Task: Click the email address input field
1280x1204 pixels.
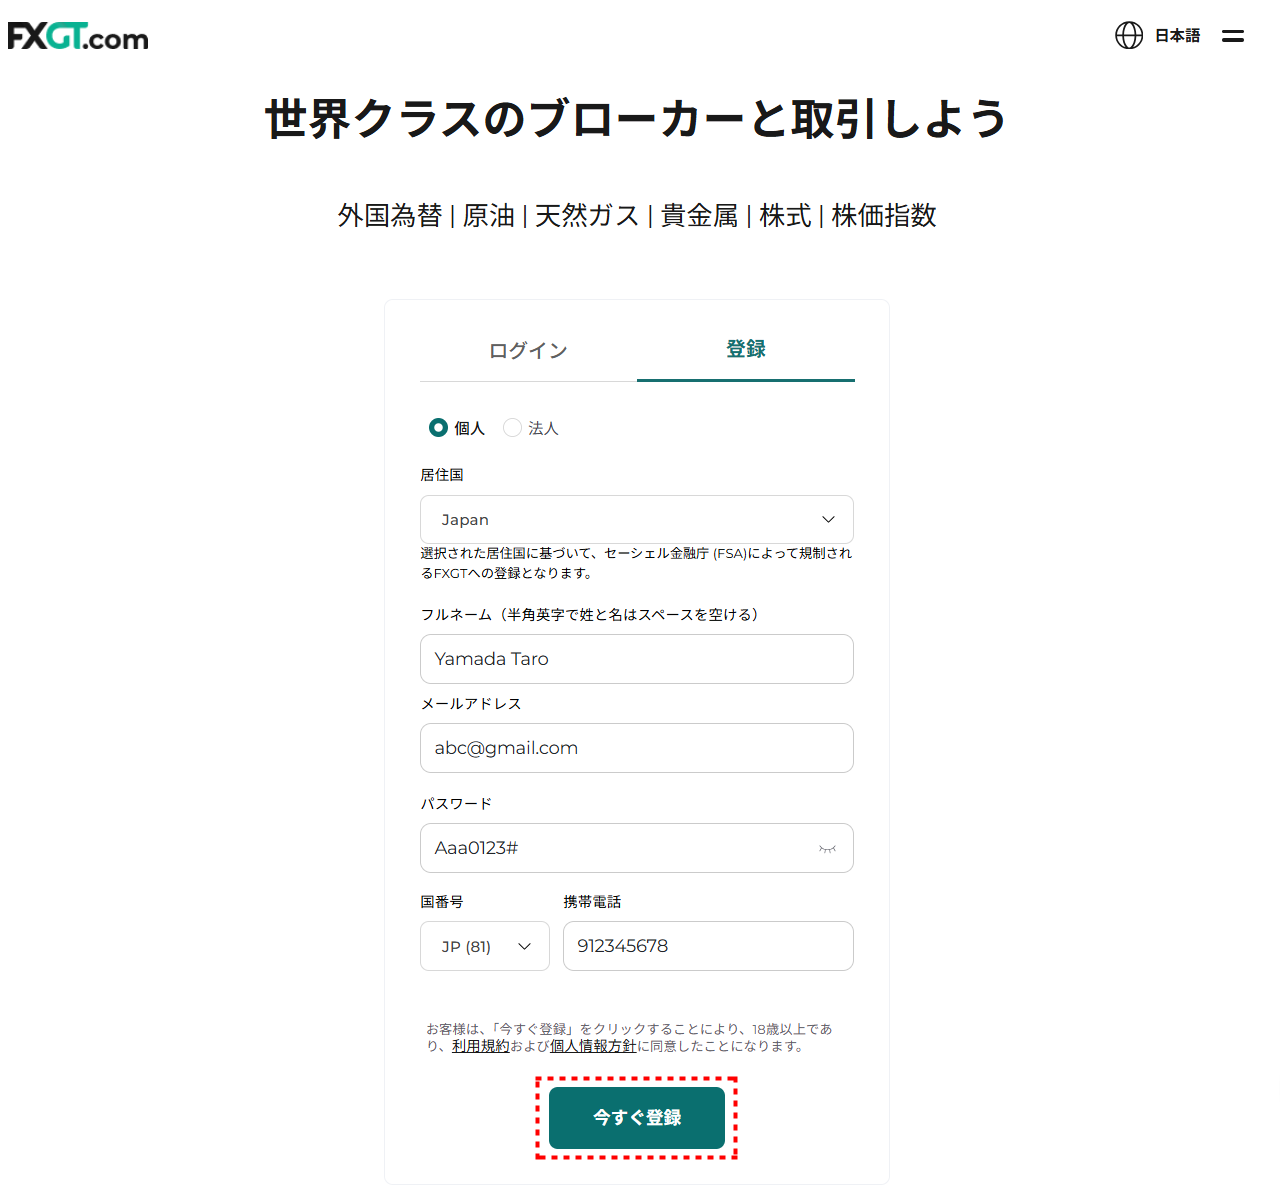Action: tap(636, 748)
